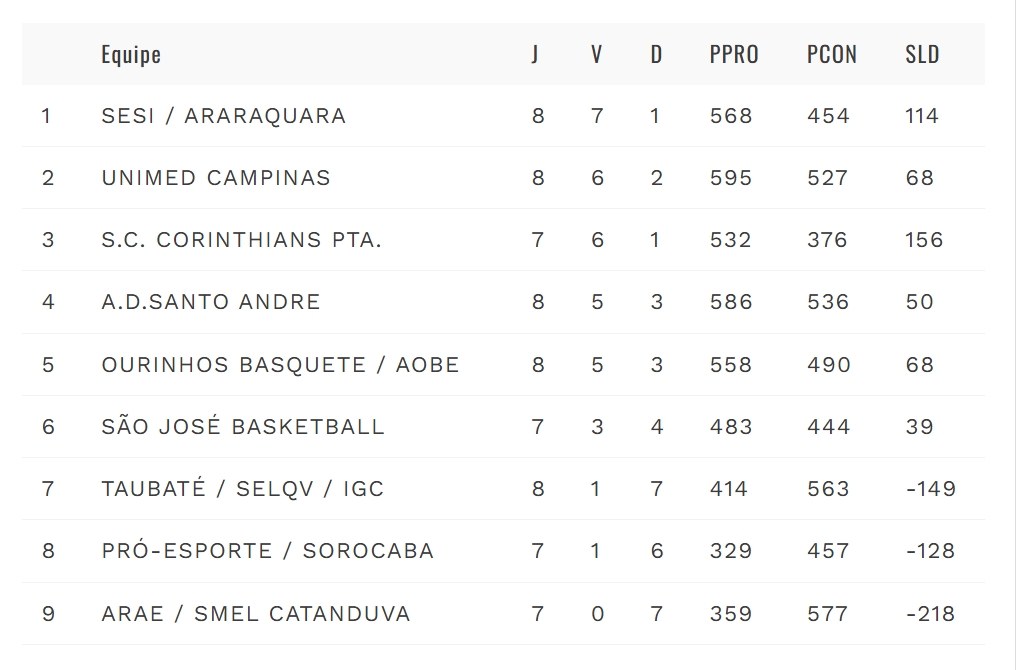The width and height of the screenshot is (1035, 670).
Task: Open TAUBATÉ / SELQV / IGC entry
Action: click(242, 489)
